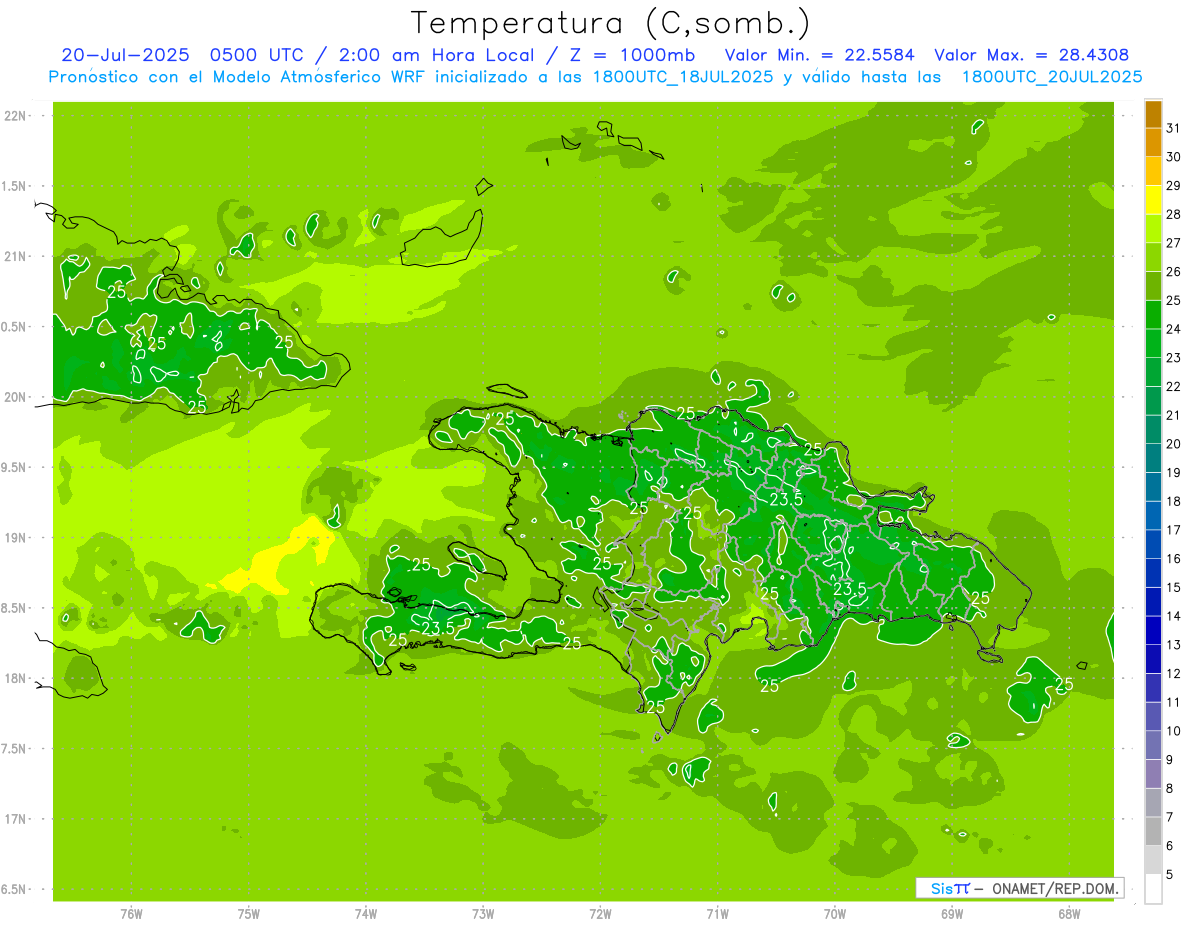The width and height of the screenshot is (1200, 927).
Task: Click the "23.5" contour label on Haiti's southern peninsula
Action: [438, 628]
